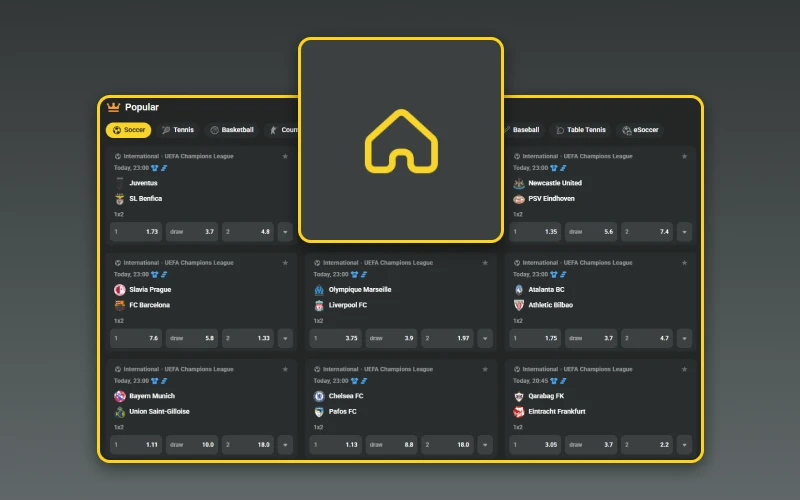Image resolution: width=800 pixels, height=500 pixels.
Task: Favorite the Juventus vs SL Benfica match
Action: click(285, 157)
